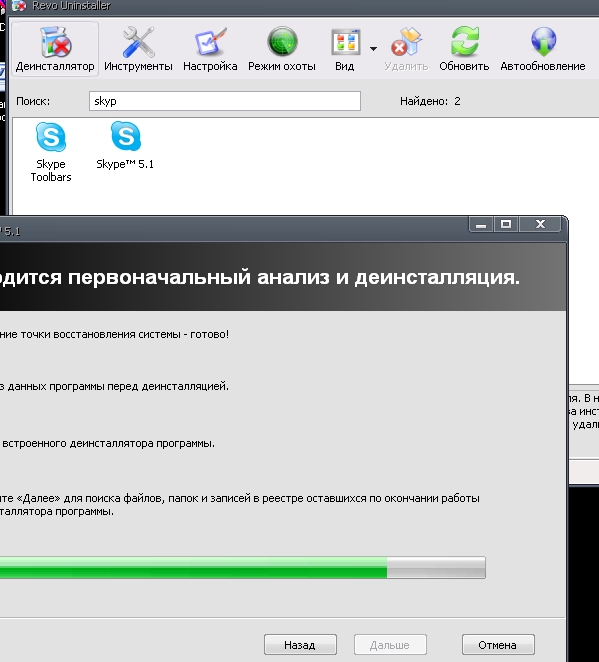Image resolution: width=599 pixels, height=662 pixels.
Task: Click the dialog heading 'первоначальный анализ и деинсталляция'
Action: point(294,277)
